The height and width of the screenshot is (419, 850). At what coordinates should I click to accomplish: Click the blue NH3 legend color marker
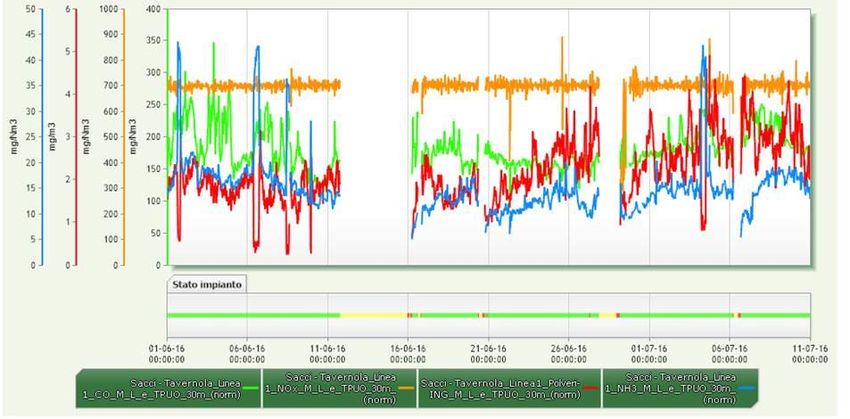[x=747, y=386]
